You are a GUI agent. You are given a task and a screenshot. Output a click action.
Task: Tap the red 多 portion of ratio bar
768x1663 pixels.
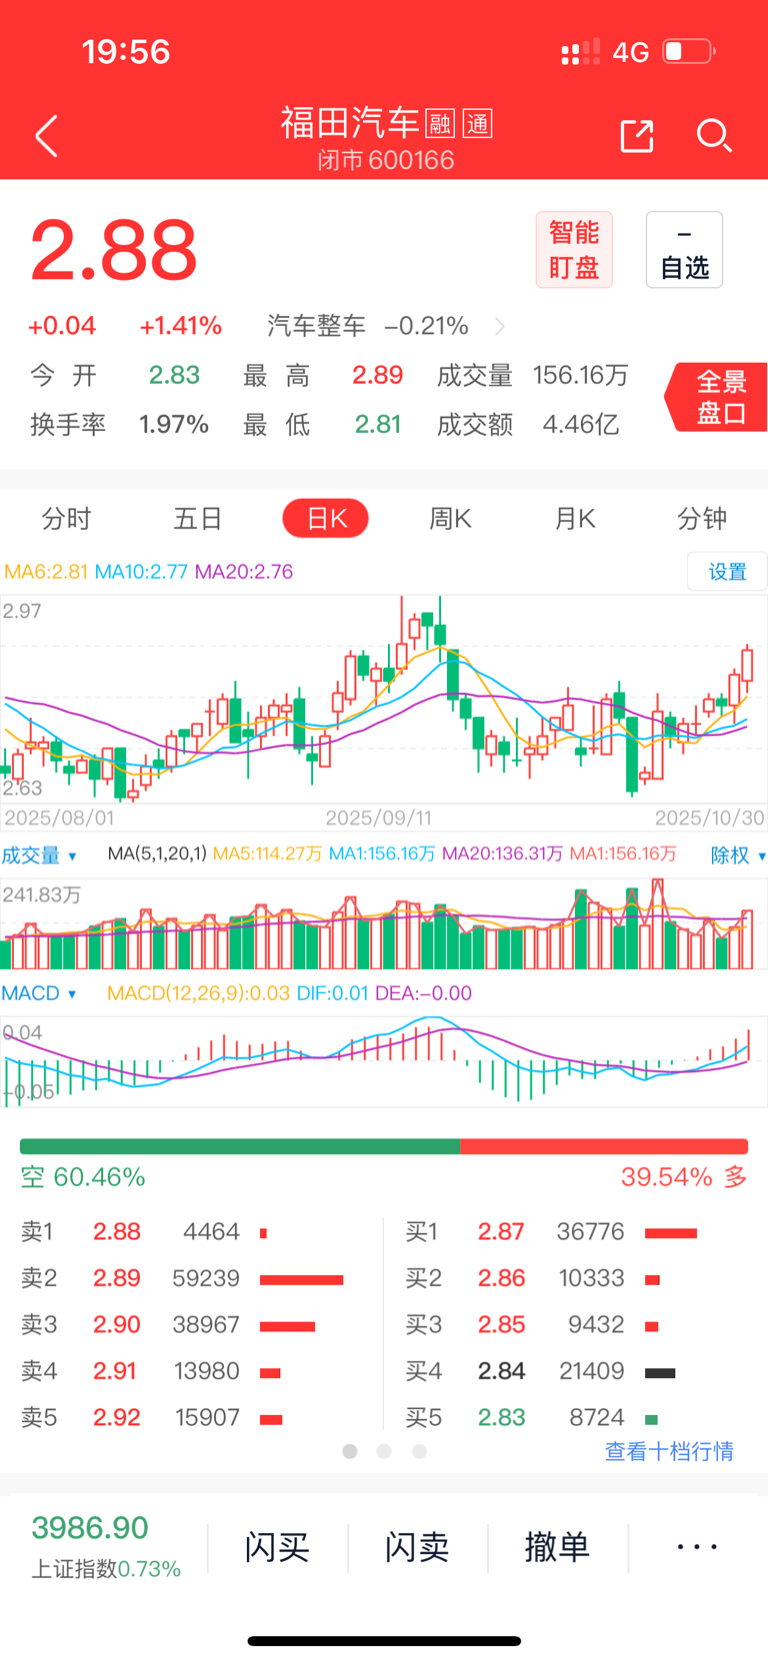[x=604, y=1146]
